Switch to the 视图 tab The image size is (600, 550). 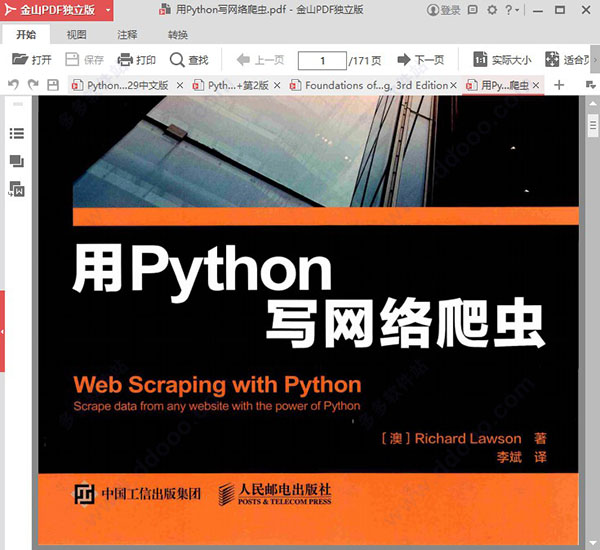[x=77, y=35]
